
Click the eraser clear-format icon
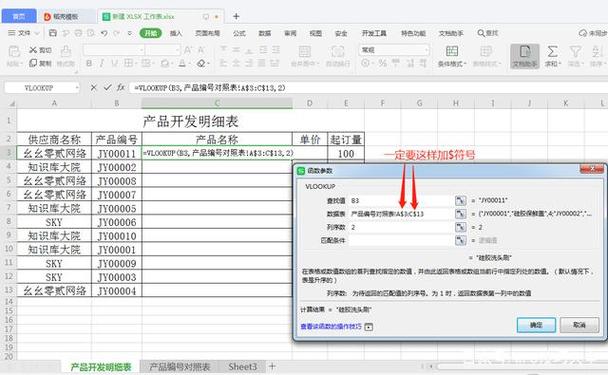(x=201, y=63)
